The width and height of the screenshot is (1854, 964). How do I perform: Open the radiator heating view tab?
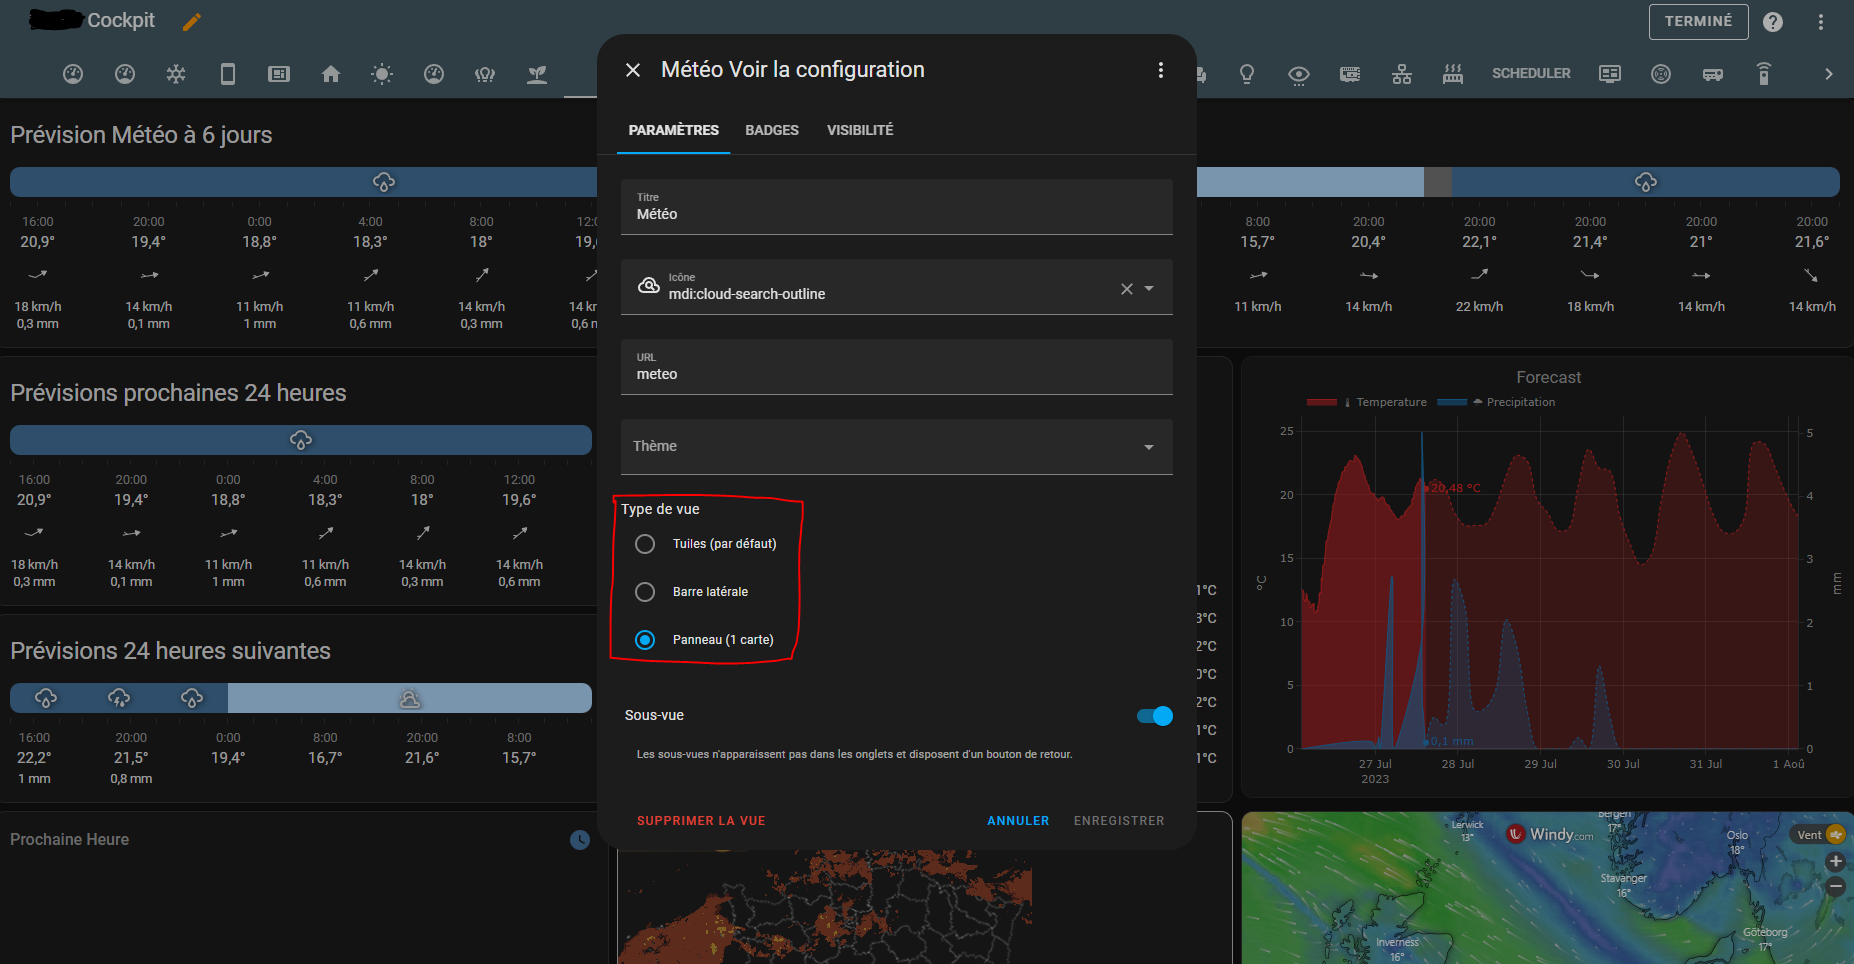1453,74
